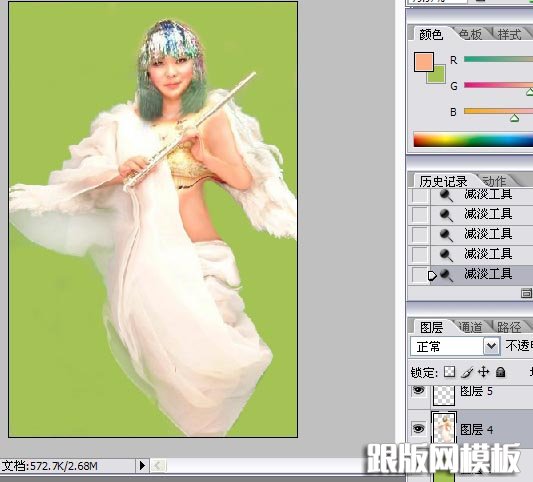Screen dimensions: 533x482
Task: Click the lock transparent pixels icon
Action: click(449, 372)
